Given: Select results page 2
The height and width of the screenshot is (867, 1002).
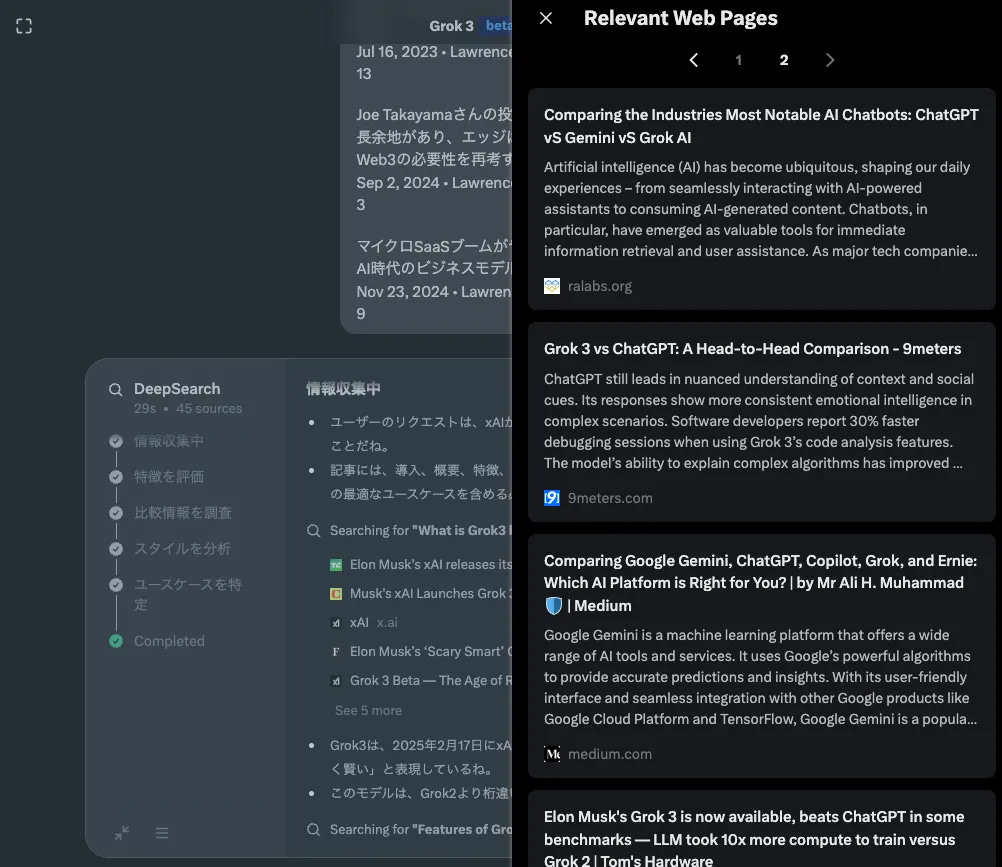Looking at the screenshot, I should [x=784, y=60].
